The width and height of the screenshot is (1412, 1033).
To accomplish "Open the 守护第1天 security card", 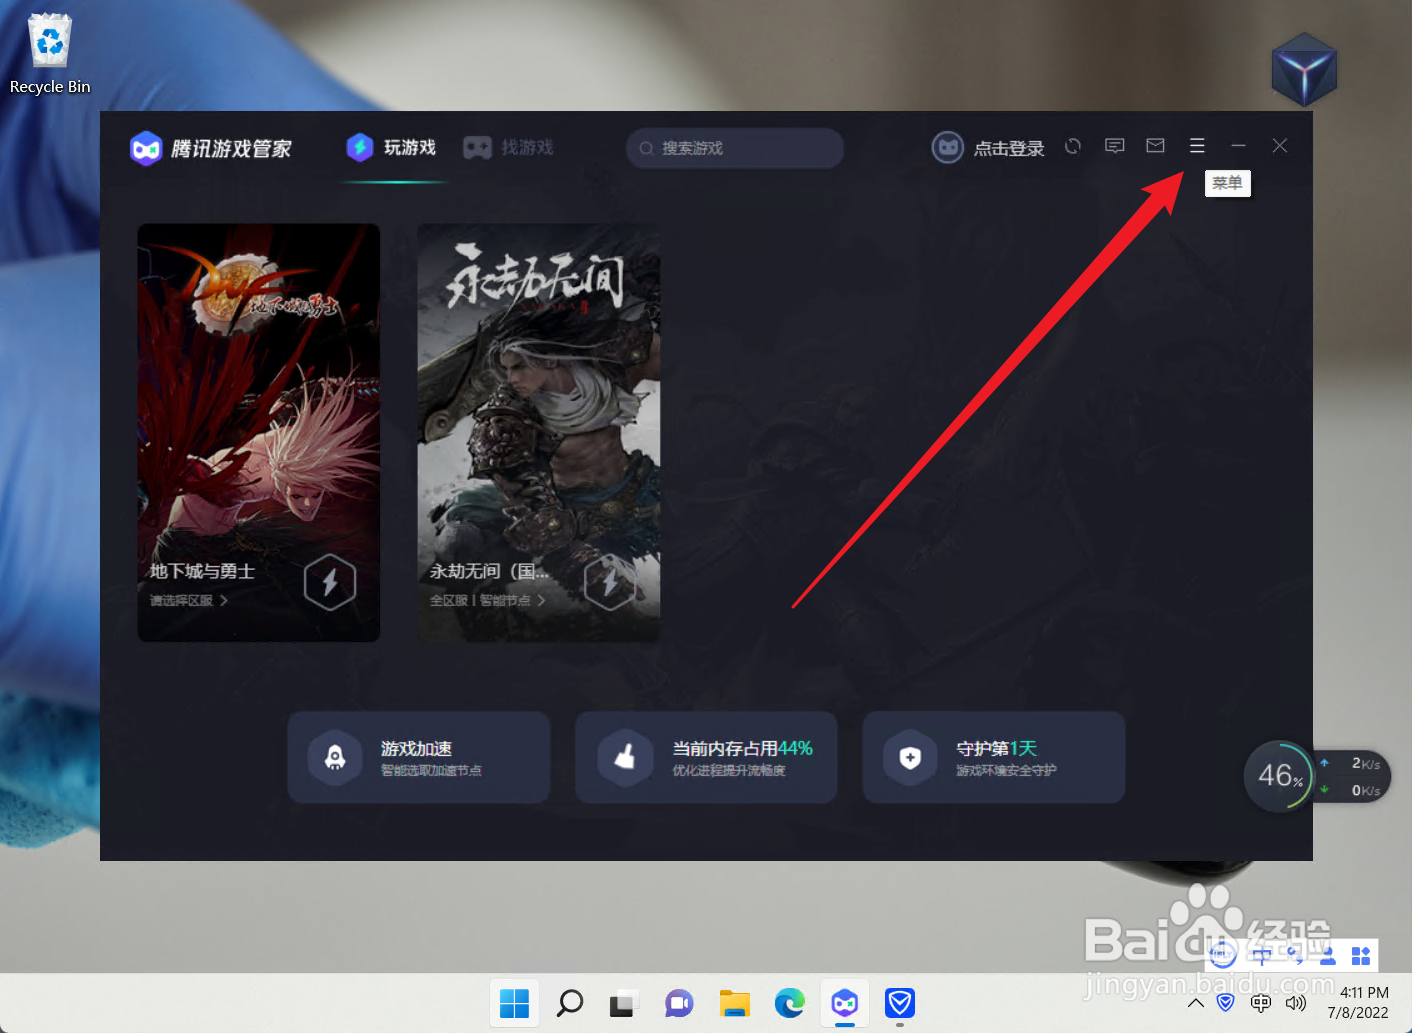I will [994, 757].
